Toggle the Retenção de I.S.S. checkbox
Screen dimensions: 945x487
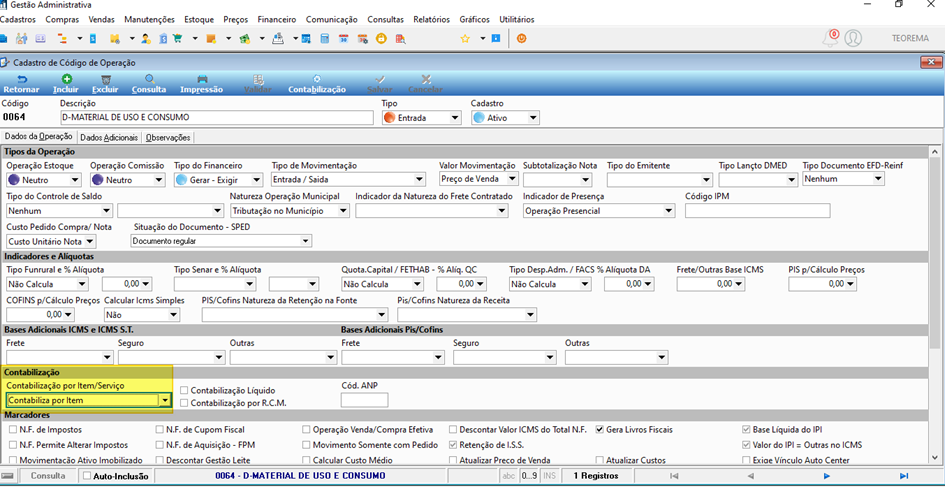click(x=453, y=445)
